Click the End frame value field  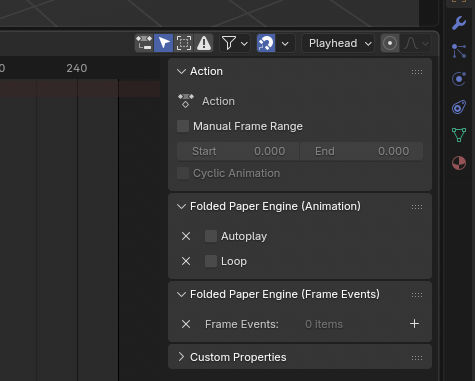tap(362, 151)
